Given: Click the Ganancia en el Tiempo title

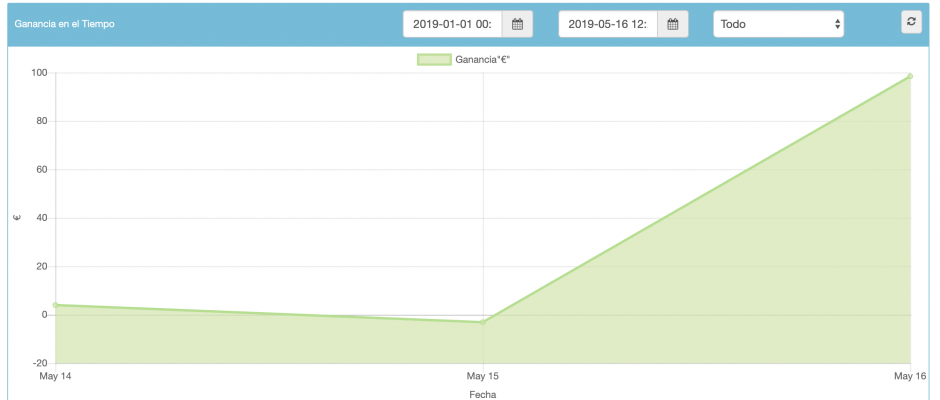Looking at the screenshot, I should [65, 24].
